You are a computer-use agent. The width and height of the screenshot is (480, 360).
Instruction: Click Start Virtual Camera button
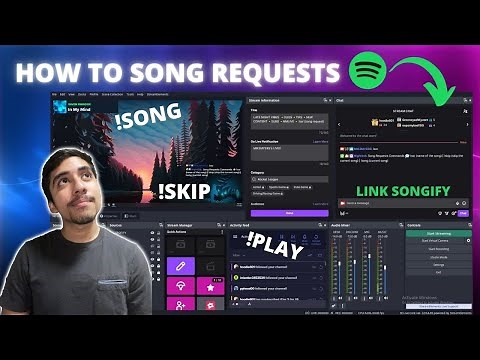point(435,241)
